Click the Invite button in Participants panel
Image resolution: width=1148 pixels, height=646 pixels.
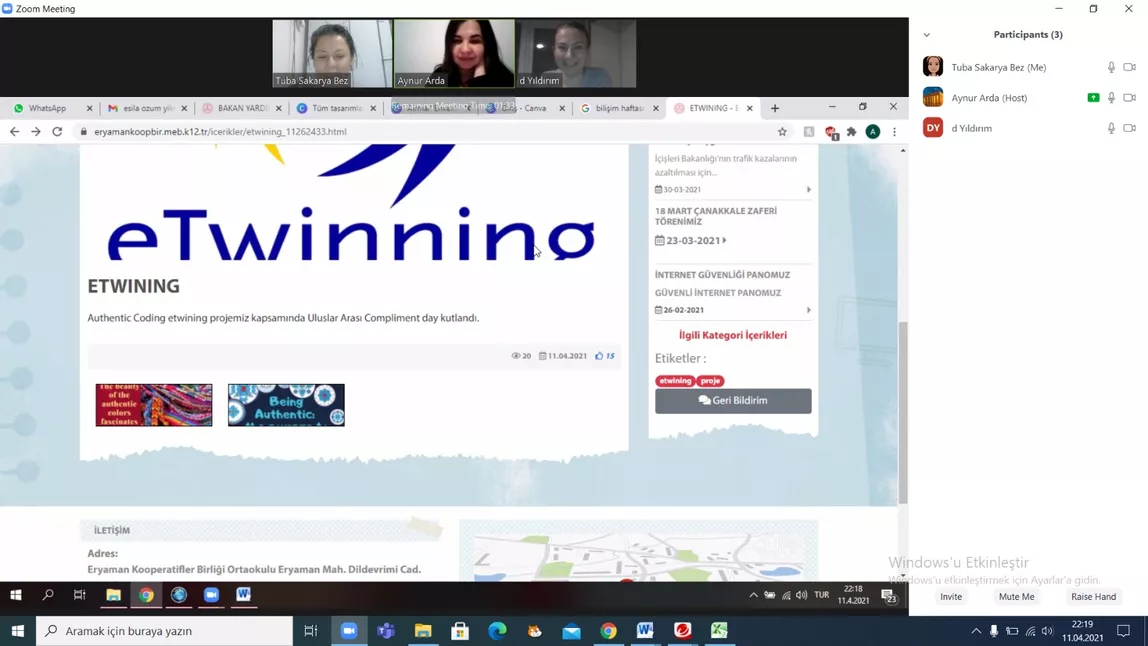[x=950, y=596]
